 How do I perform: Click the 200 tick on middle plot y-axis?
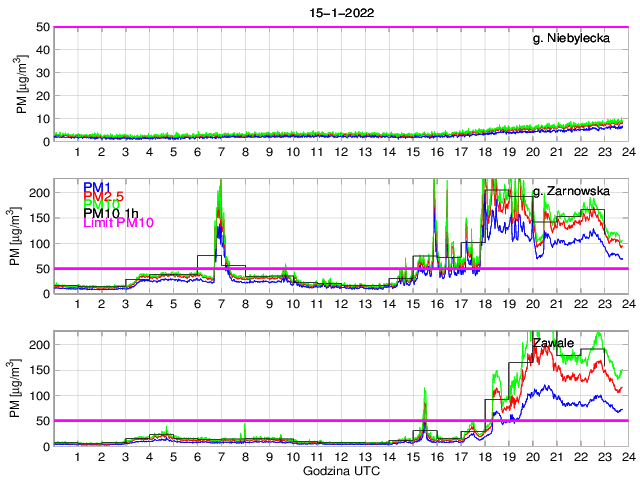[40, 192]
